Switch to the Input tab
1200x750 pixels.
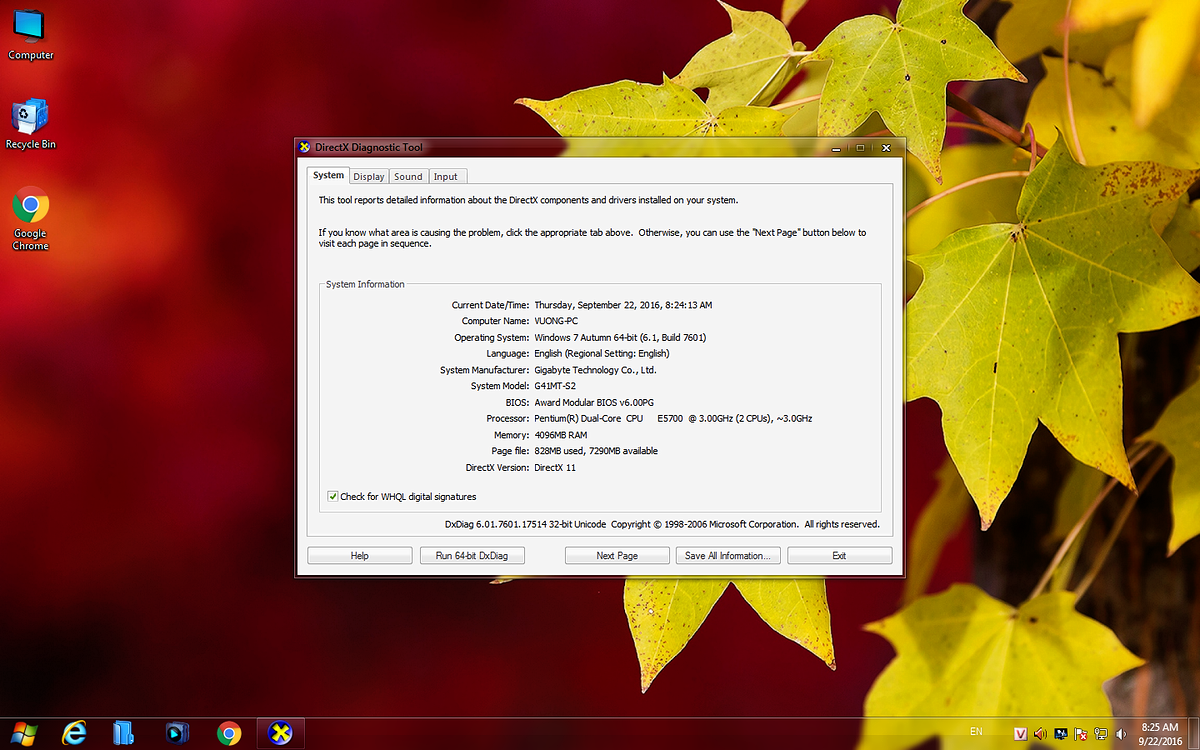446,177
